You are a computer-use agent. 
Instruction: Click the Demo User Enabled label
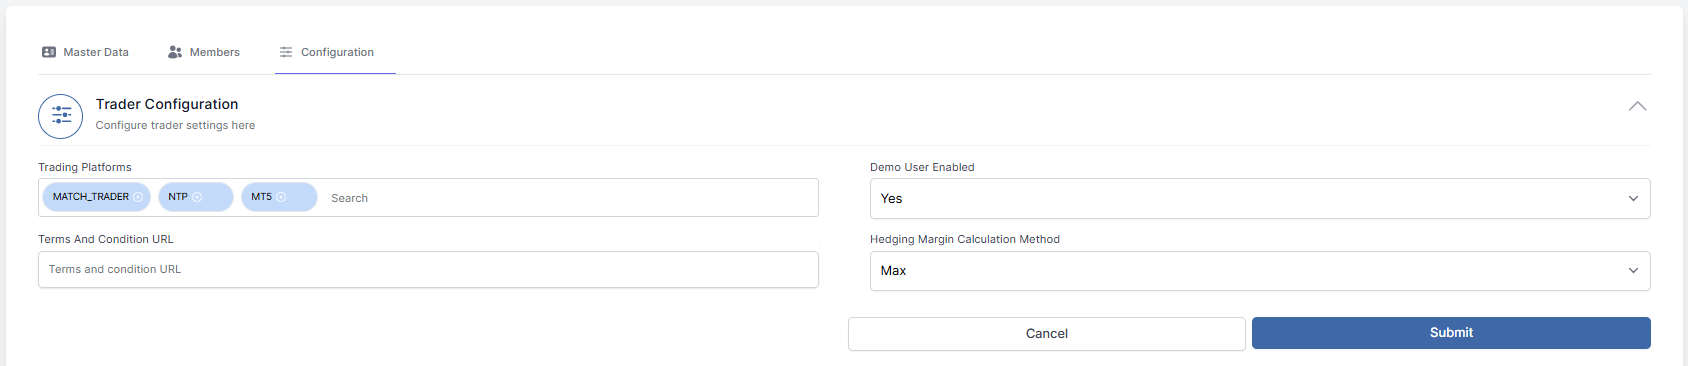(x=922, y=167)
